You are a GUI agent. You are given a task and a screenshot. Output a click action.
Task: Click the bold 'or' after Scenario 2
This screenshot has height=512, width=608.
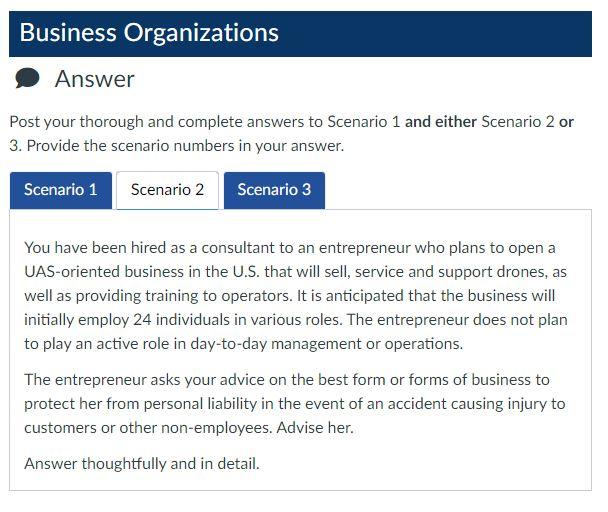click(566, 122)
